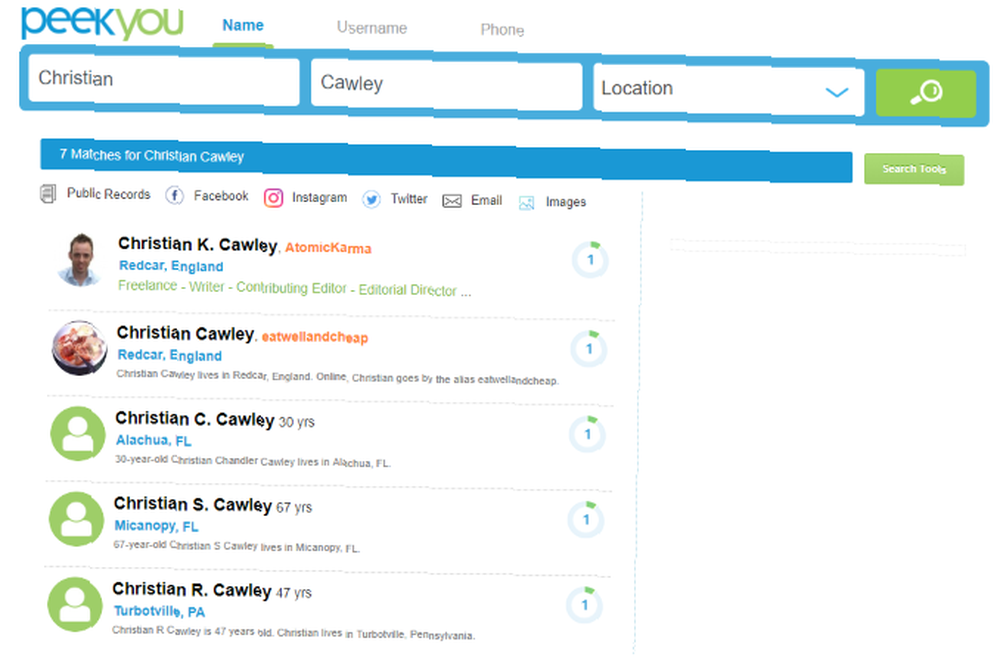Click text '67-year-old Christian S Cawley lives in Micanopy'
This screenshot has height=663, width=1000.
point(237,546)
